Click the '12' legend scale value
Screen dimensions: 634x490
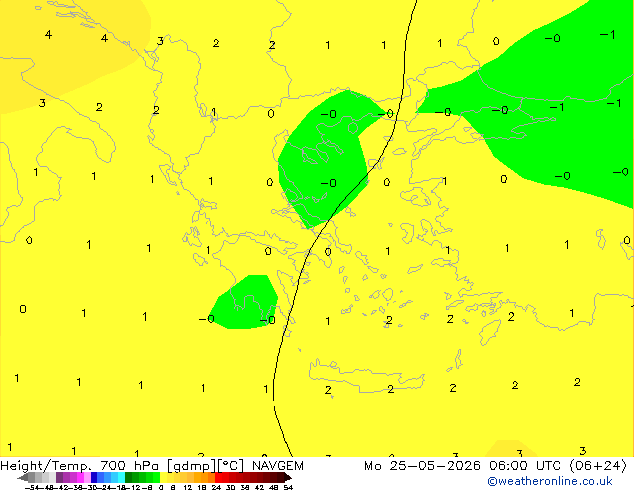point(187,488)
